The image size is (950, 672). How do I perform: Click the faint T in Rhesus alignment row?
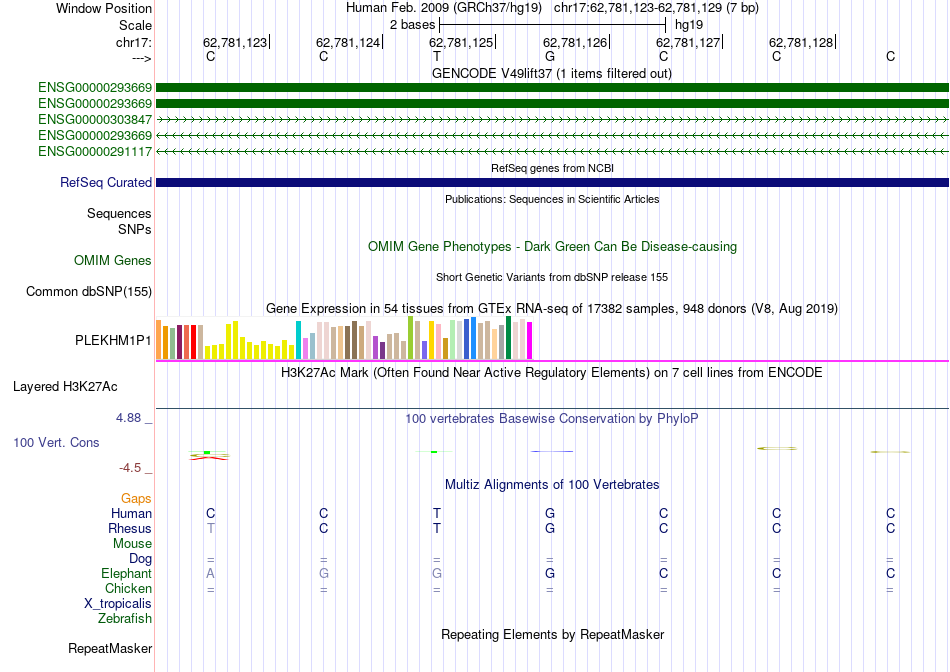pos(210,528)
